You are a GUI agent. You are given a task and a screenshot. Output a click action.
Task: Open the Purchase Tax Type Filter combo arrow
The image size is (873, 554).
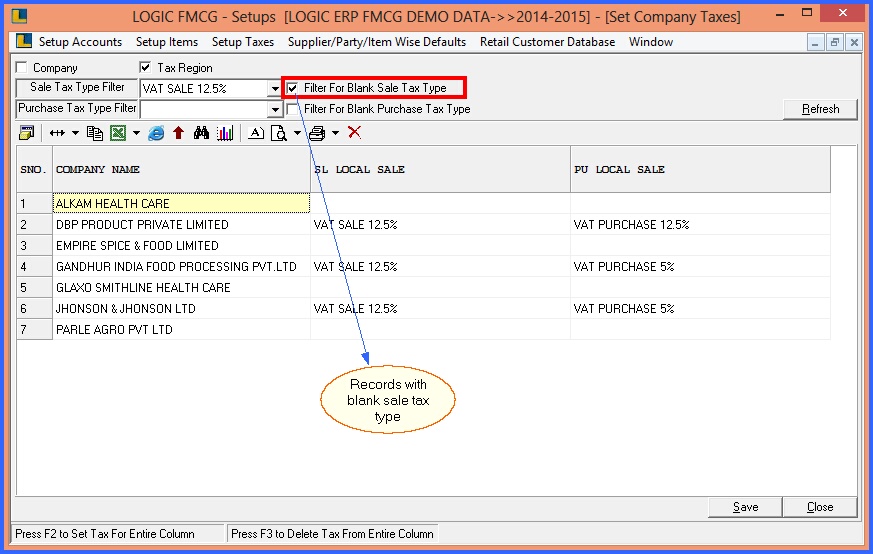pyautogui.click(x=275, y=109)
